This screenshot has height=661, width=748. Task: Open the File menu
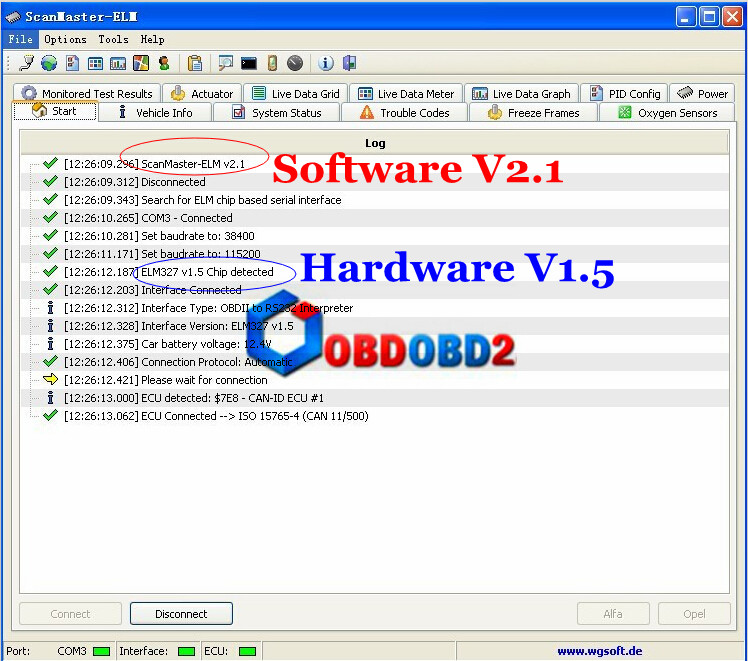point(20,39)
